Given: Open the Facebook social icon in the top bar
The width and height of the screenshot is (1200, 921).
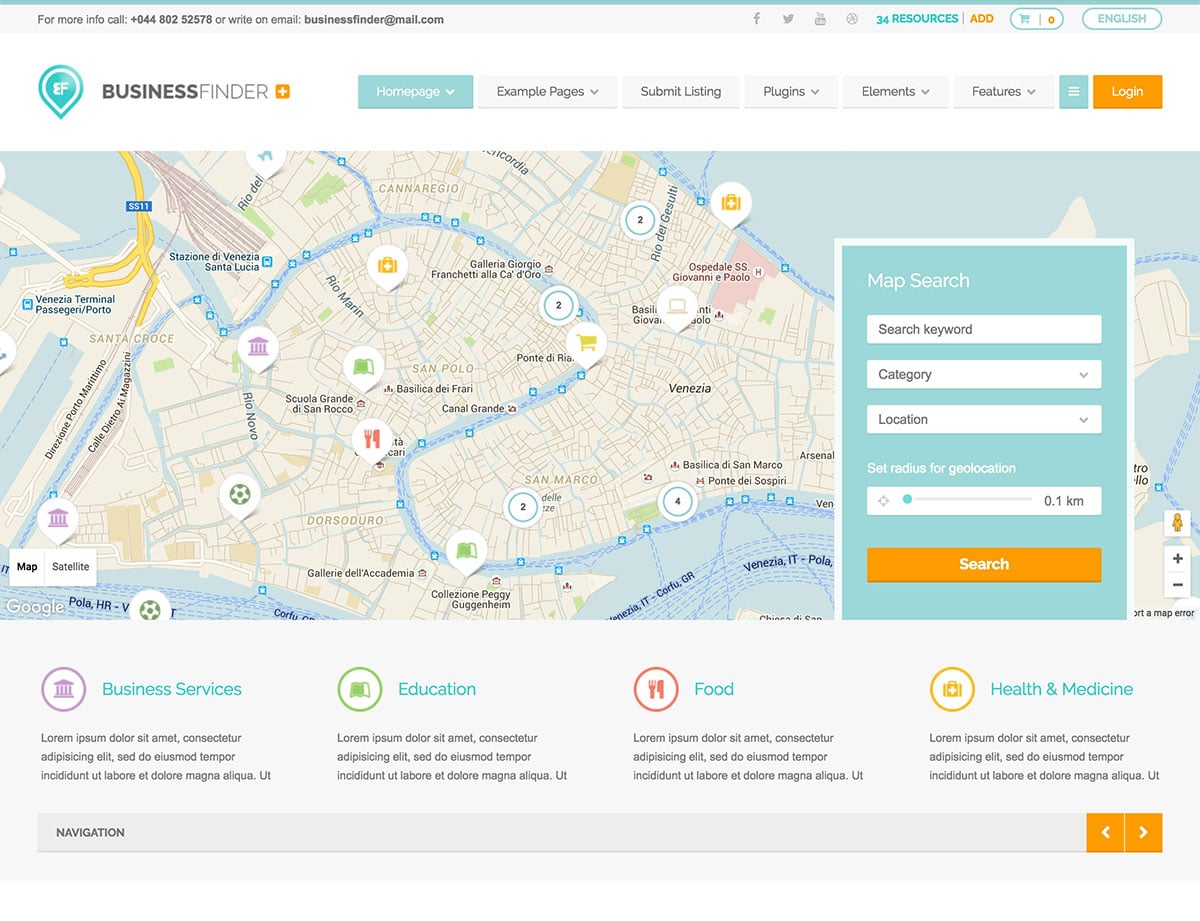Looking at the screenshot, I should pyautogui.click(x=757, y=19).
